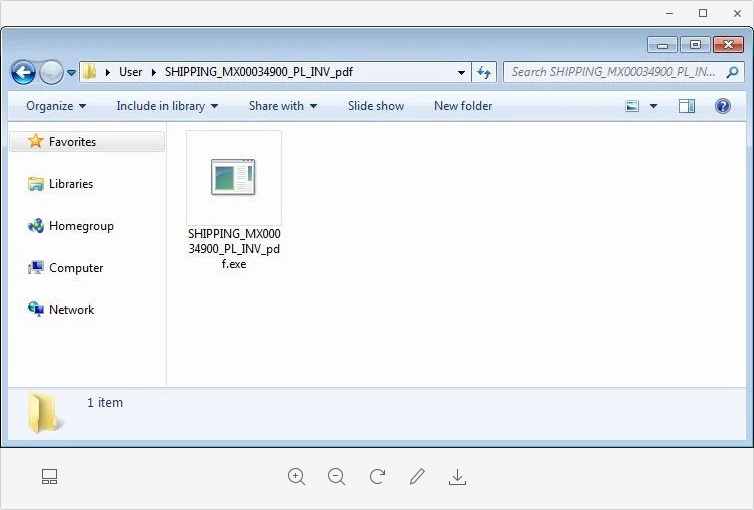Minimize the Explorer window

click(x=662, y=45)
